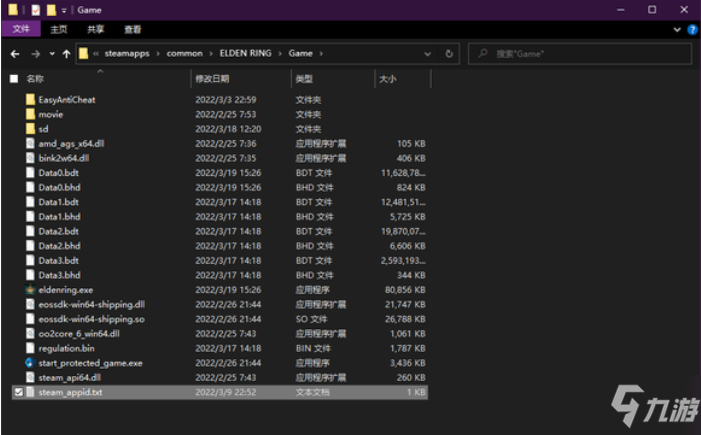
Task: Select the eossdk-win64-shipping.dll file icon
Action: [30, 304]
